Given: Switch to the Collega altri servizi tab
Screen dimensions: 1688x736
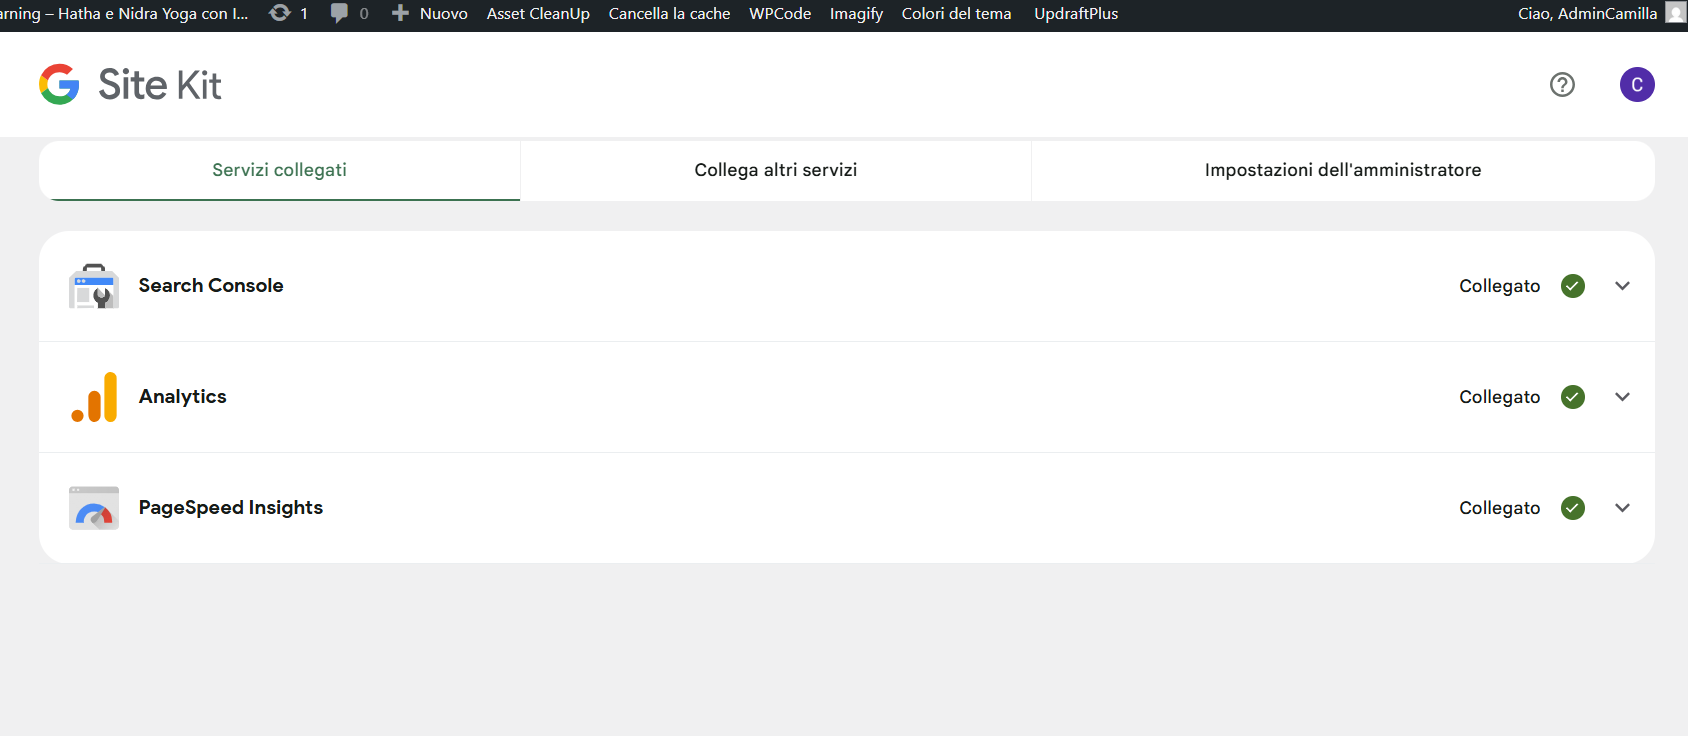Looking at the screenshot, I should pyautogui.click(x=775, y=170).
